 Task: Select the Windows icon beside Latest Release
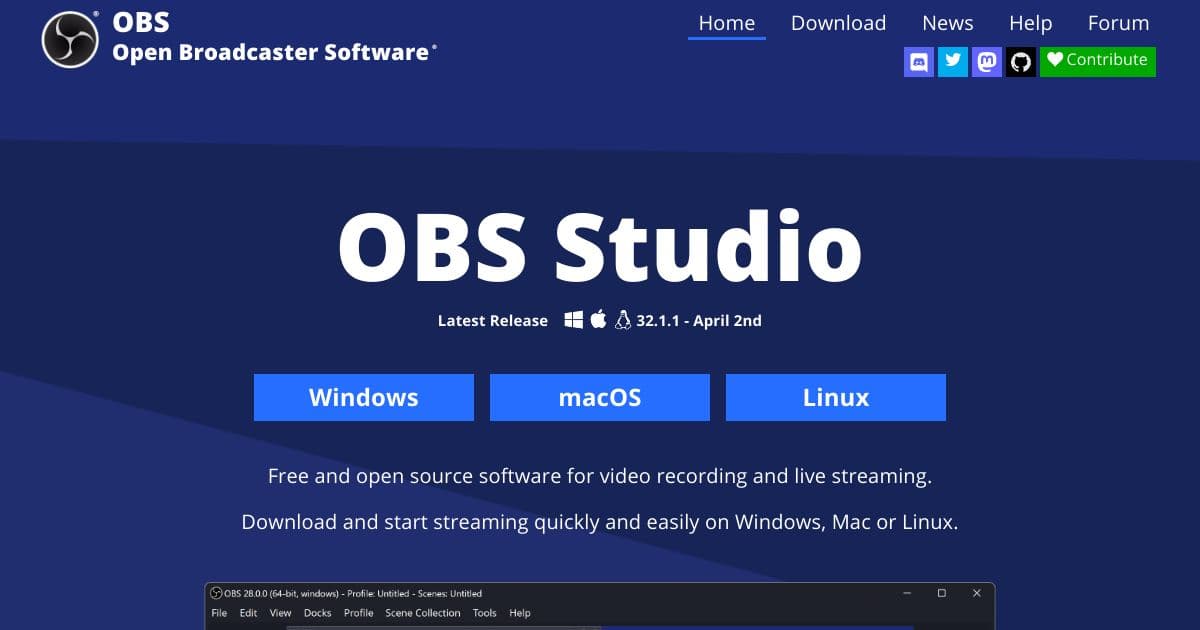click(x=573, y=319)
